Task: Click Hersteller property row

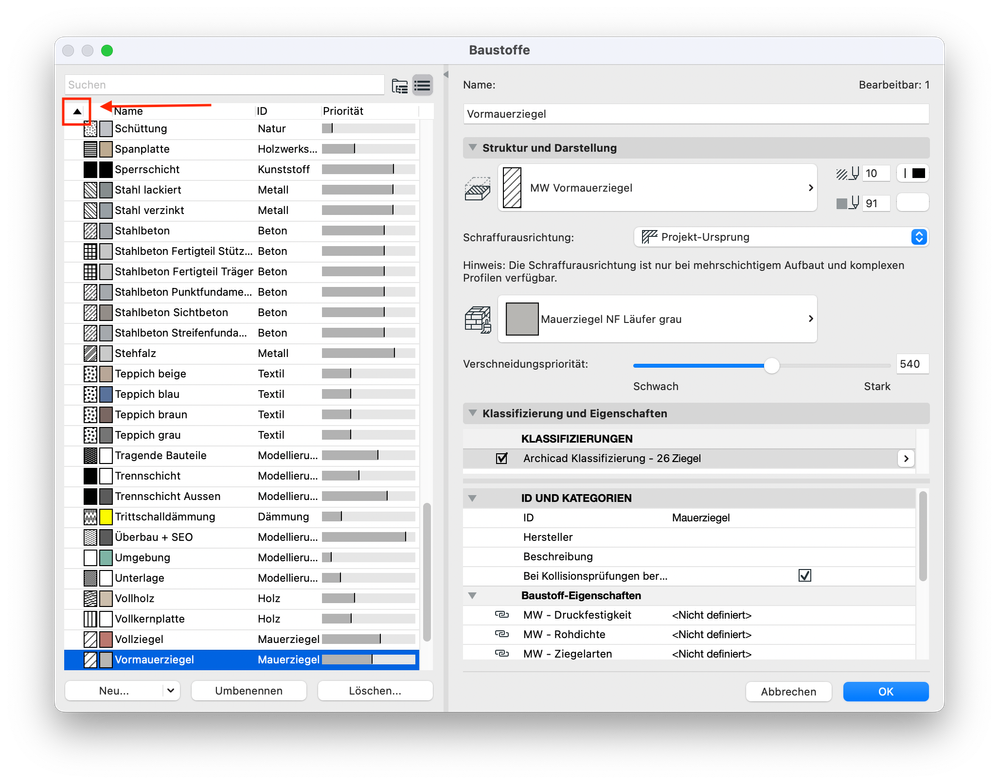Action: (689, 538)
